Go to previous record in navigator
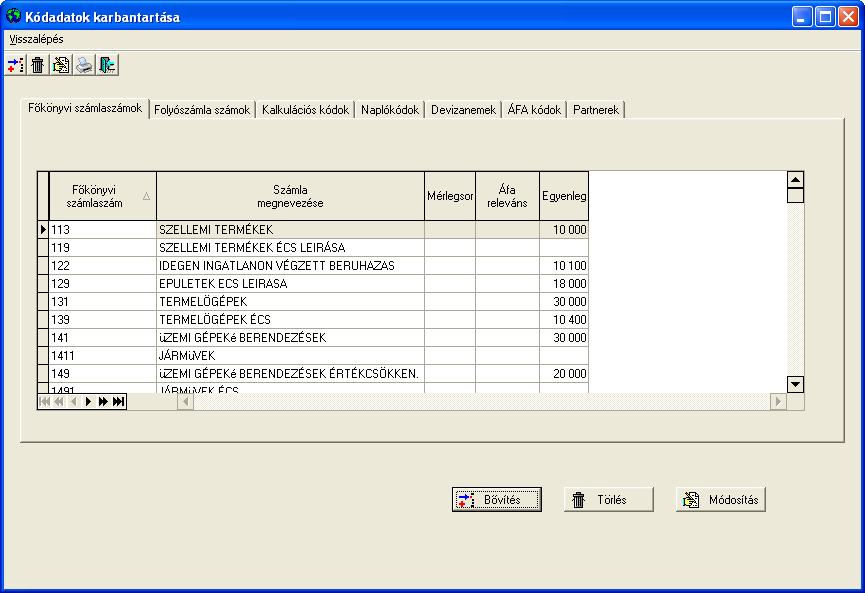 tap(73, 402)
